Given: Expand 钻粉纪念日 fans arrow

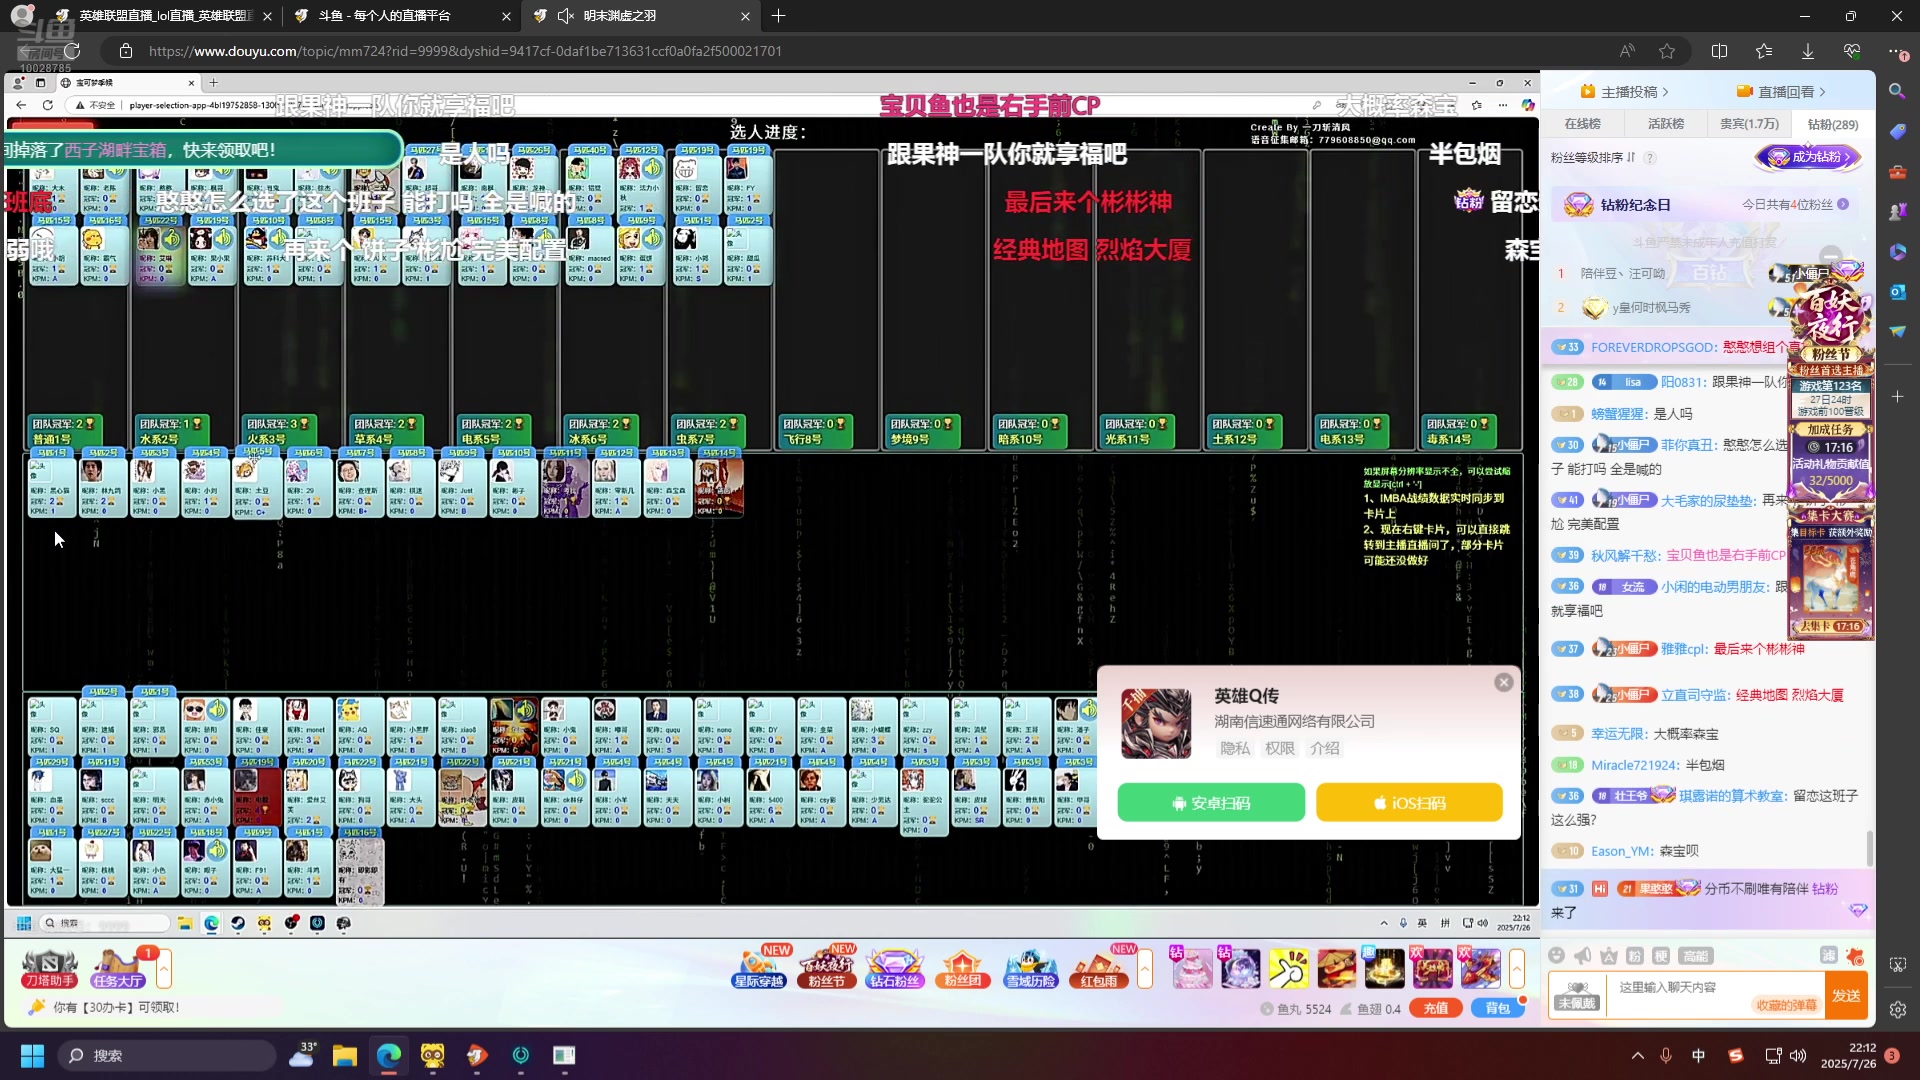Looking at the screenshot, I should (x=1843, y=204).
